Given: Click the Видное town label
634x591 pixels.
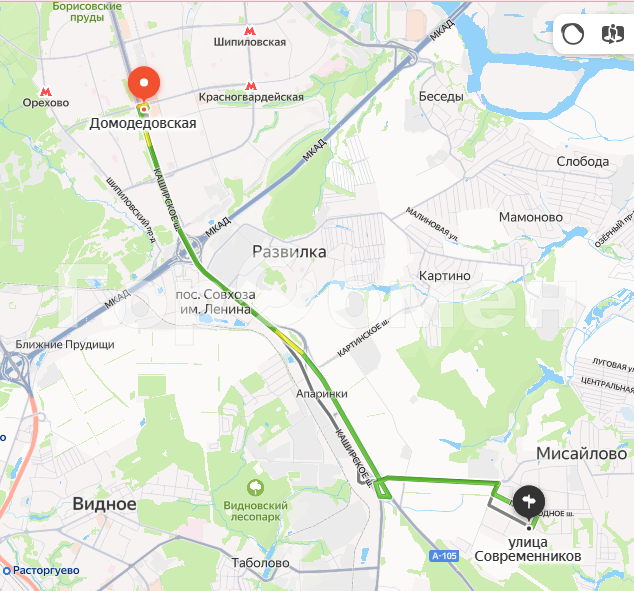Looking at the screenshot, I should (x=104, y=504).
